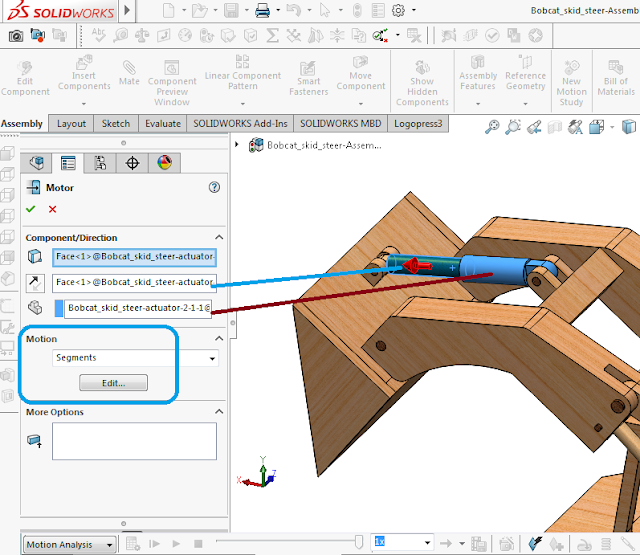
Task: Collapse the Motion section
Action: [x=219, y=339]
